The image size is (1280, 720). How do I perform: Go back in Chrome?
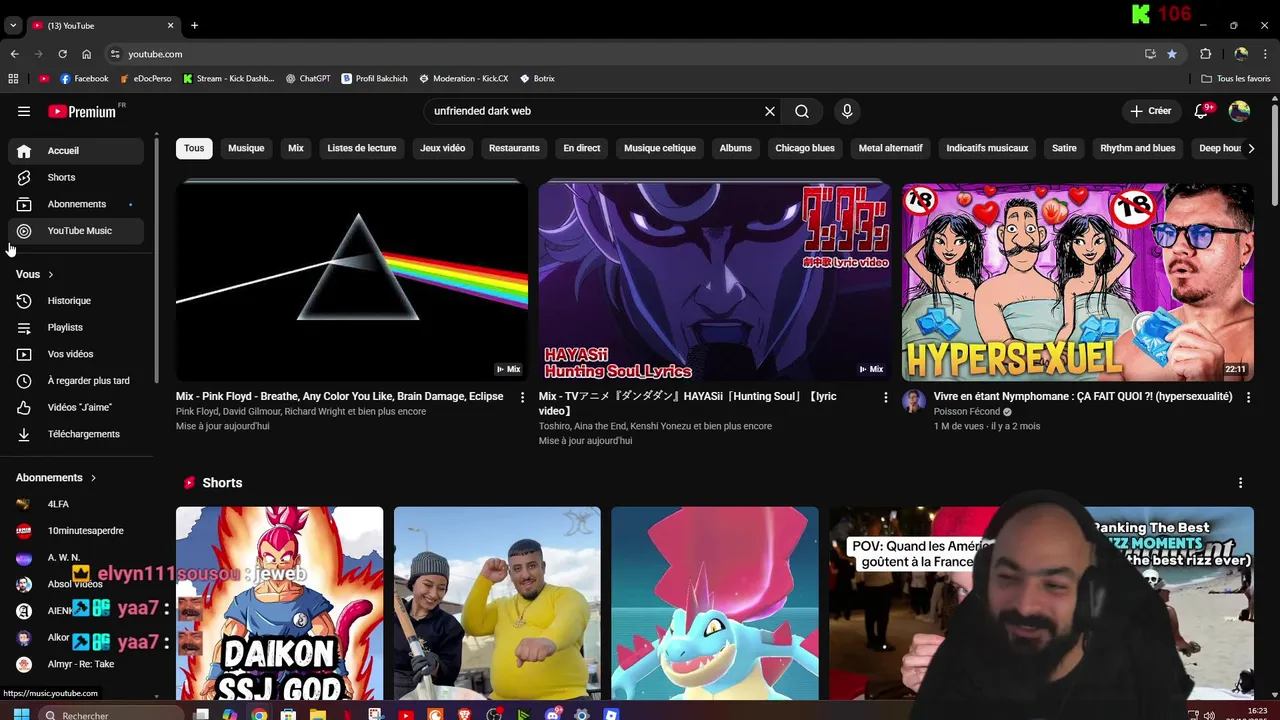pyautogui.click(x=14, y=54)
